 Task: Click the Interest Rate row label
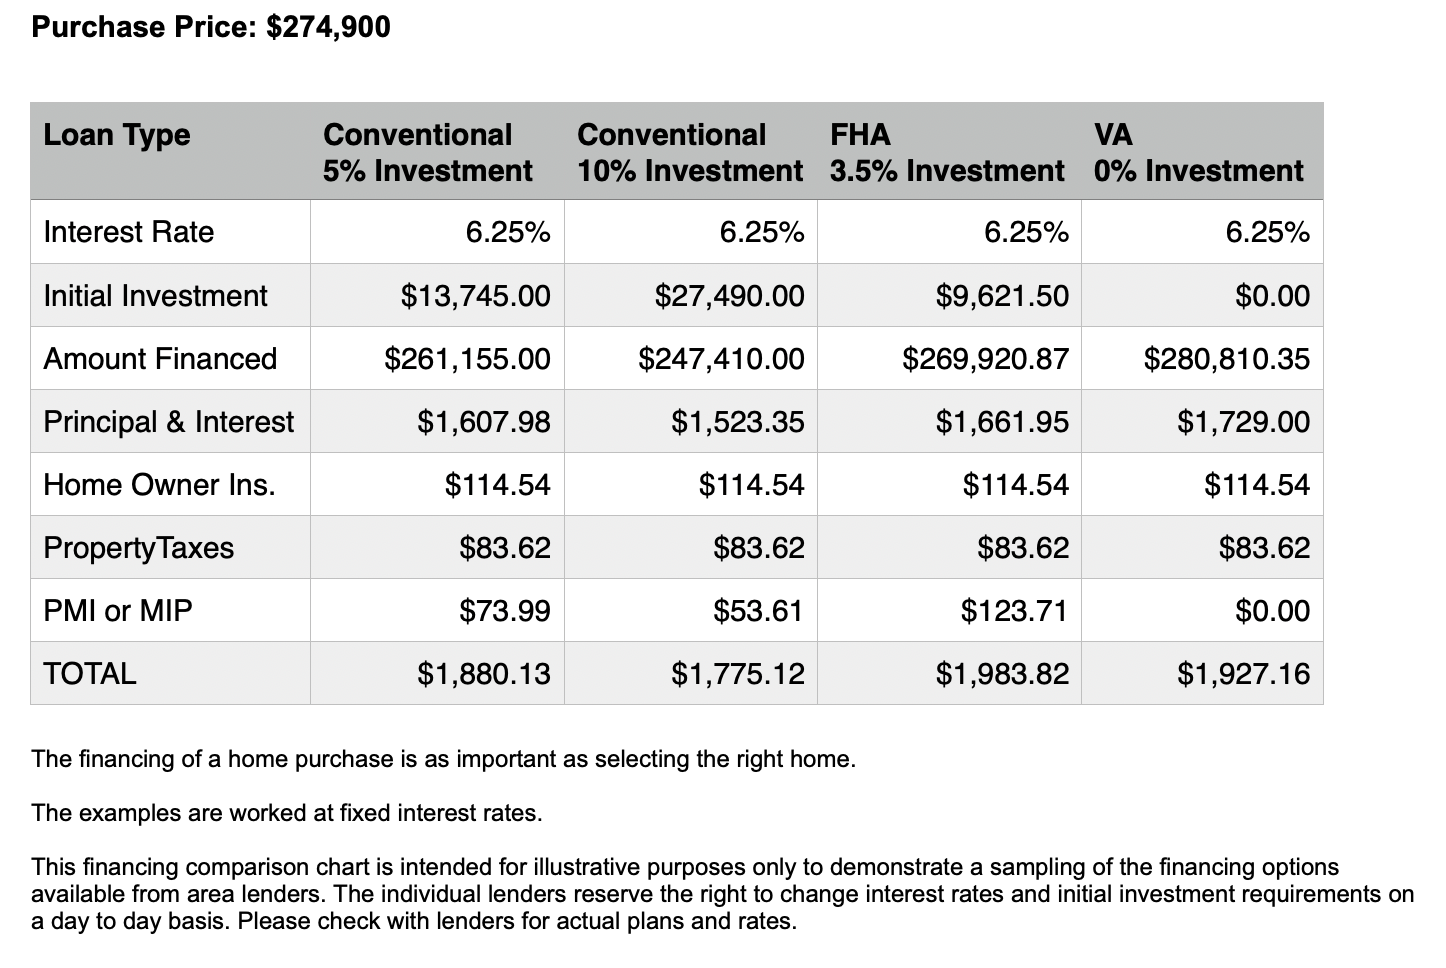[x=129, y=232]
